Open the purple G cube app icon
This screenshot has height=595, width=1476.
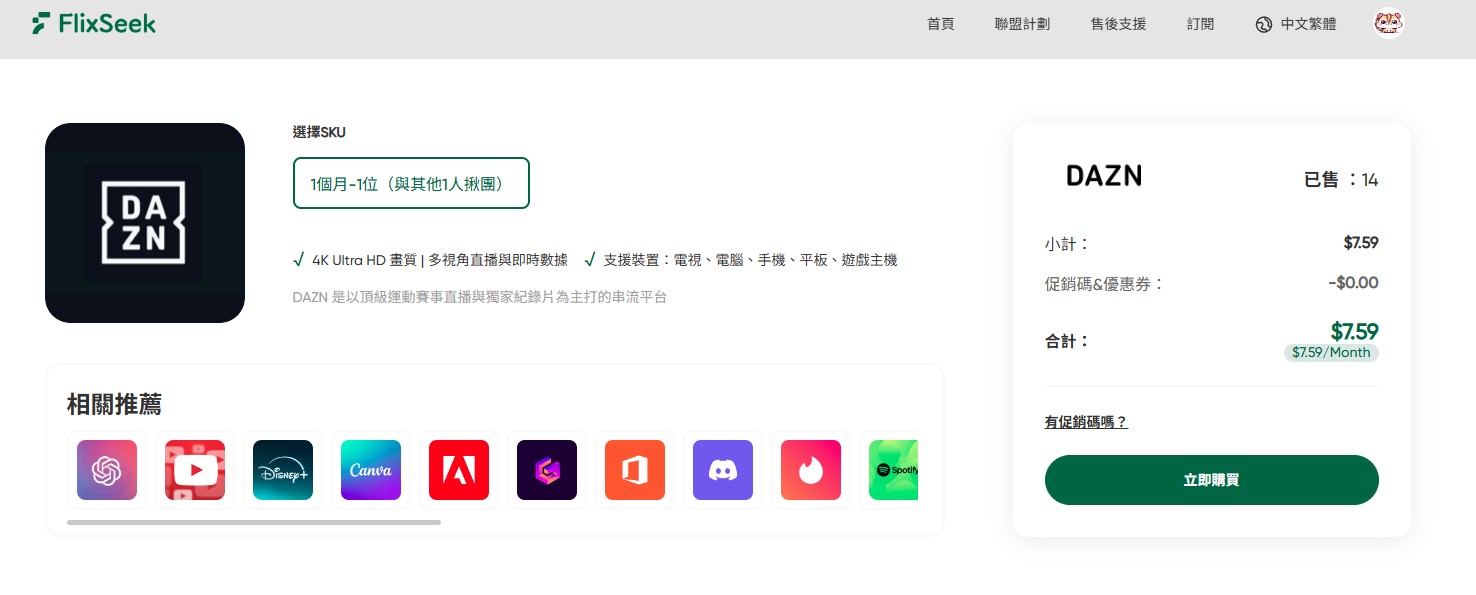[547, 470]
